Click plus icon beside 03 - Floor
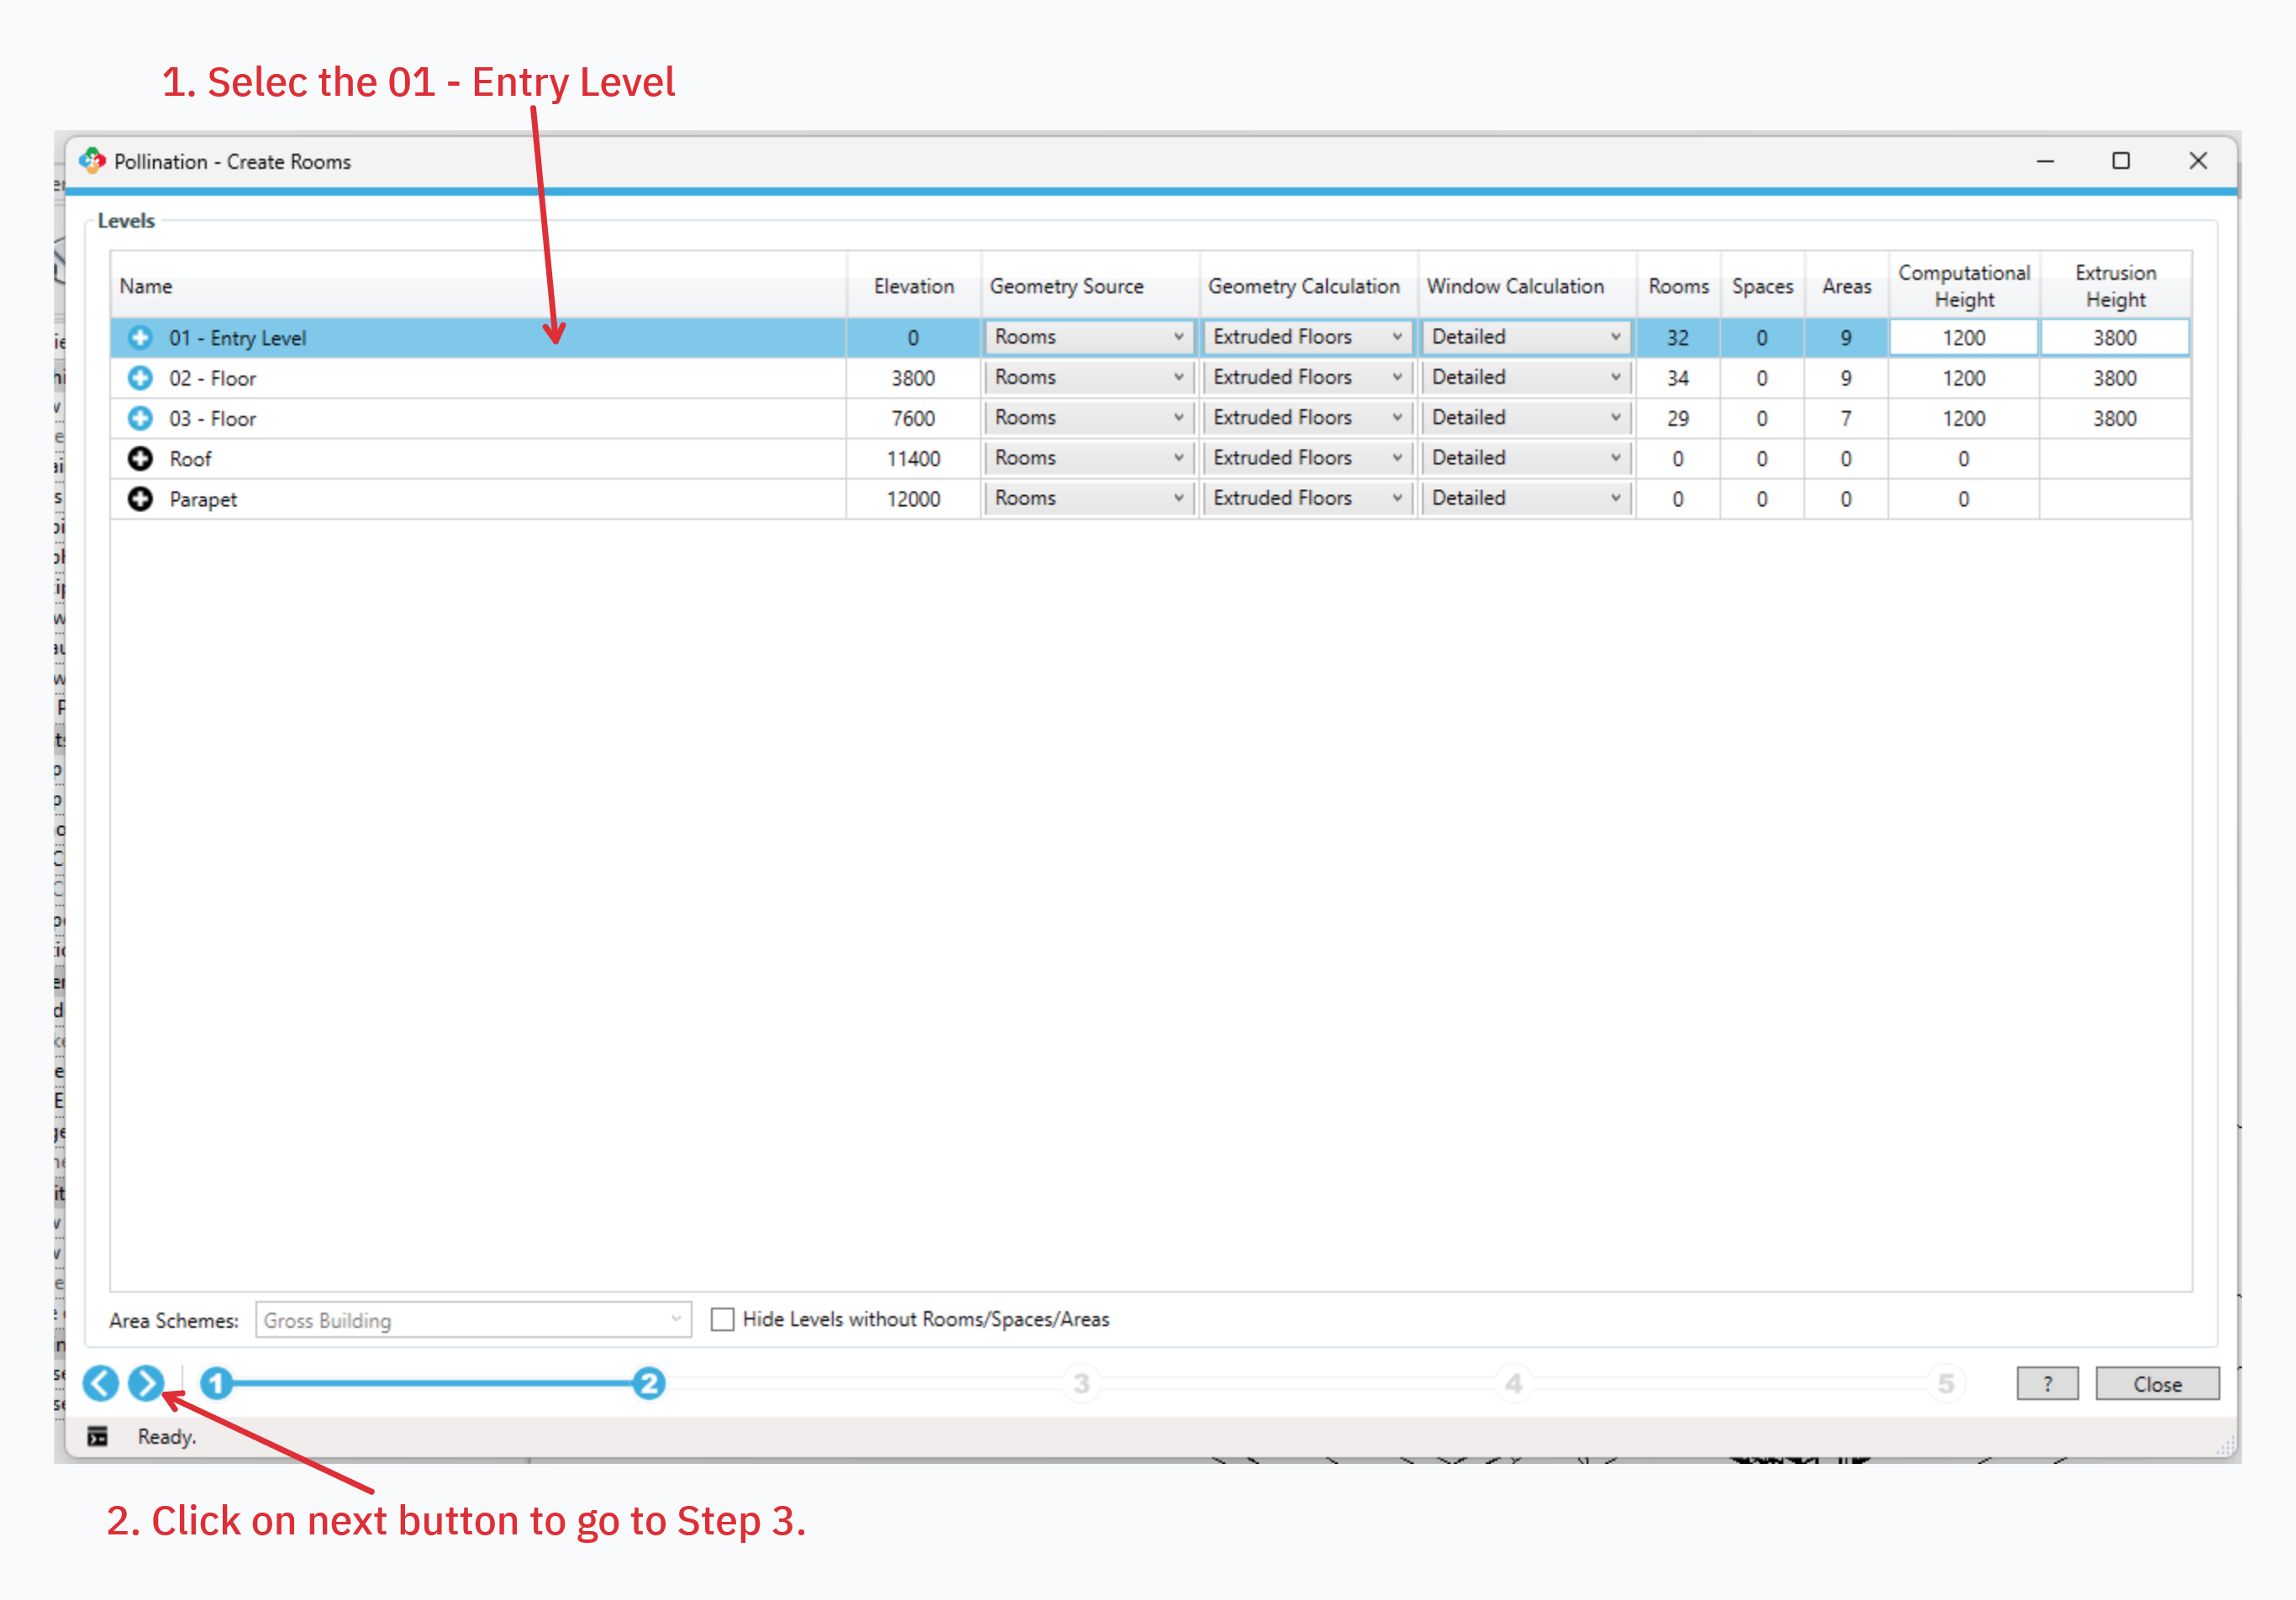2296x1600 pixels. pyautogui.click(x=140, y=418)
